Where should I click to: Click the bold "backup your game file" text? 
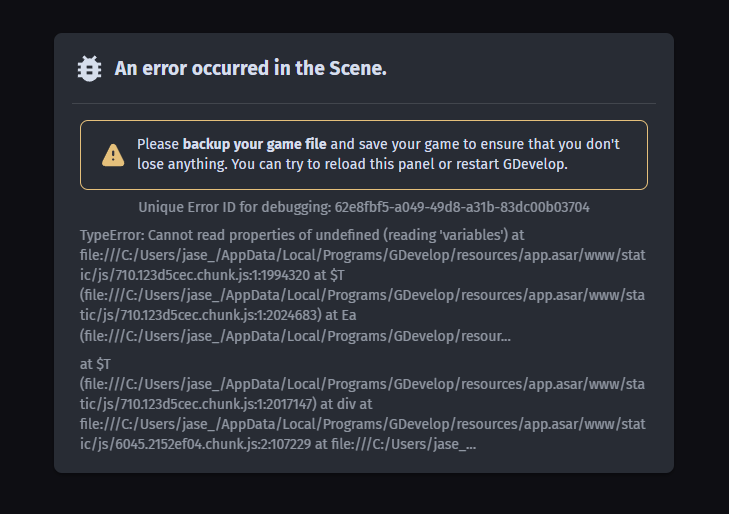pyautogui.click(x=254, y=144)
